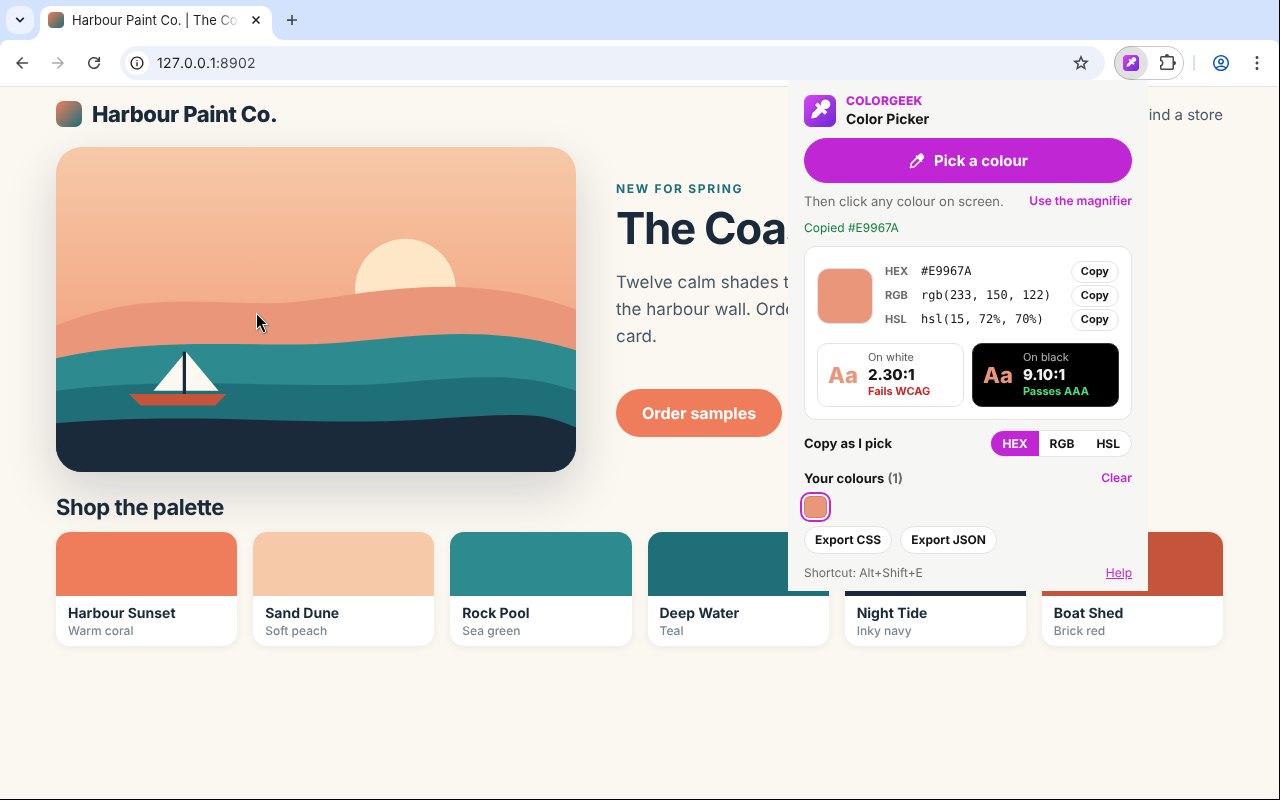Click the On black contrast card
This screenshot has height=800, width=1280.
[x=1045, y=375]
